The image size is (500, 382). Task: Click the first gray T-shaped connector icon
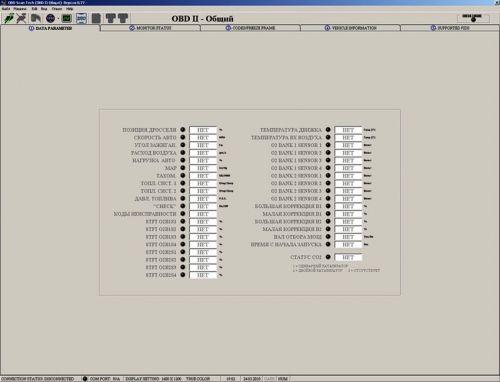tap(110, 18)
